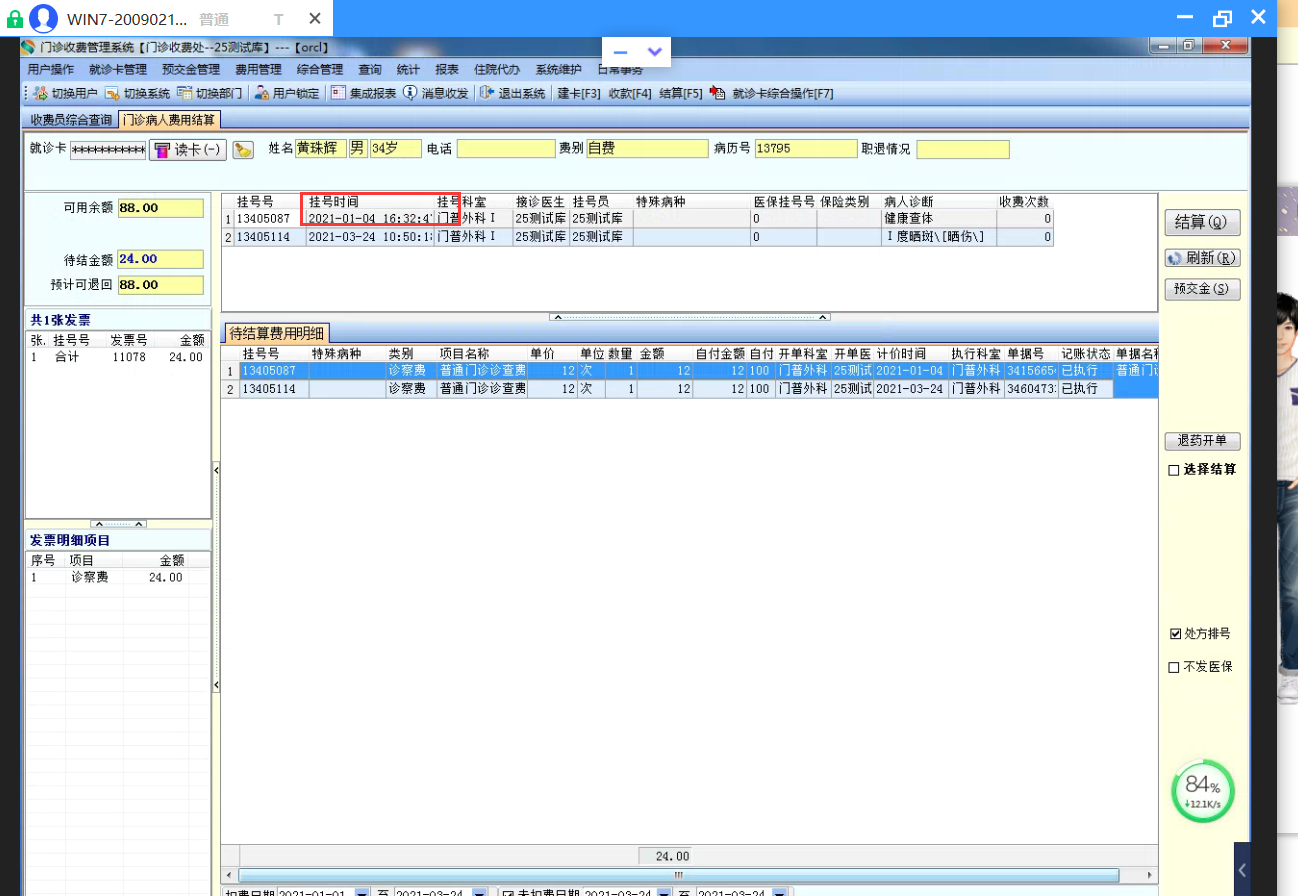Viewport: 1298px width, 896px height.
Task: Switch to the 收费员综合查询 tab
Action: coord(71,120)
